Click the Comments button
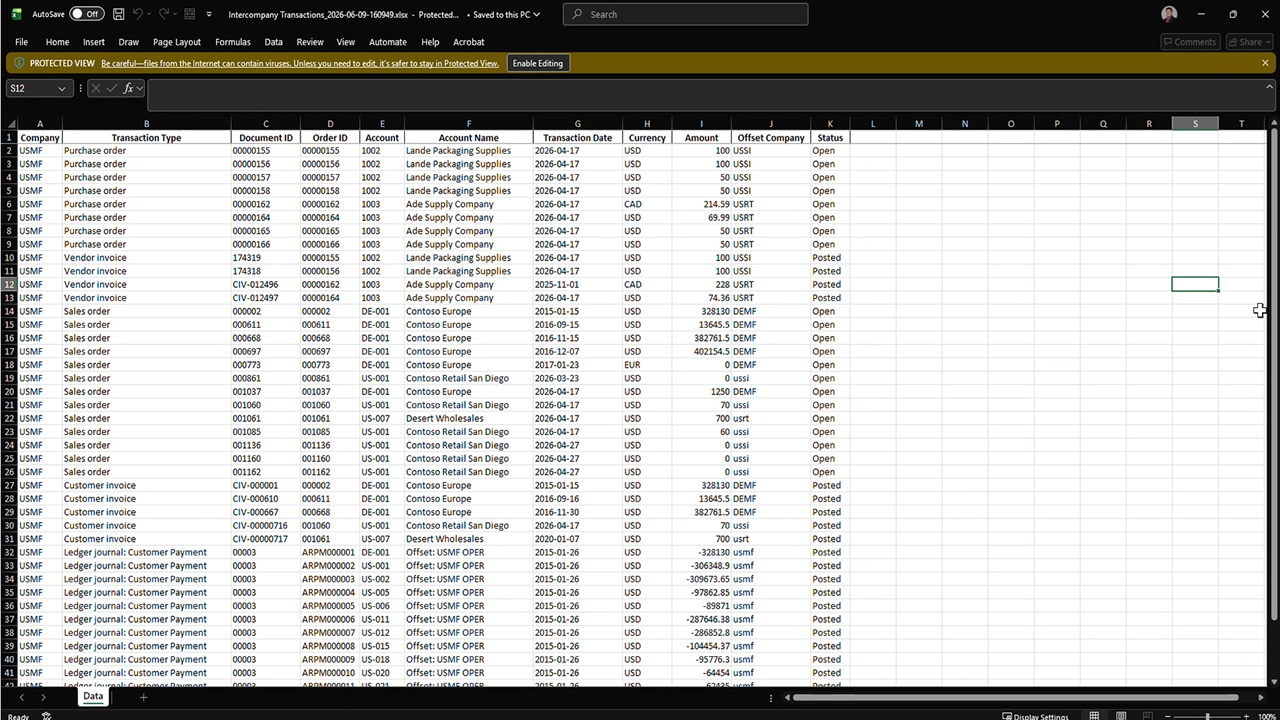The image size is (1280, 720). [1190, 42]
